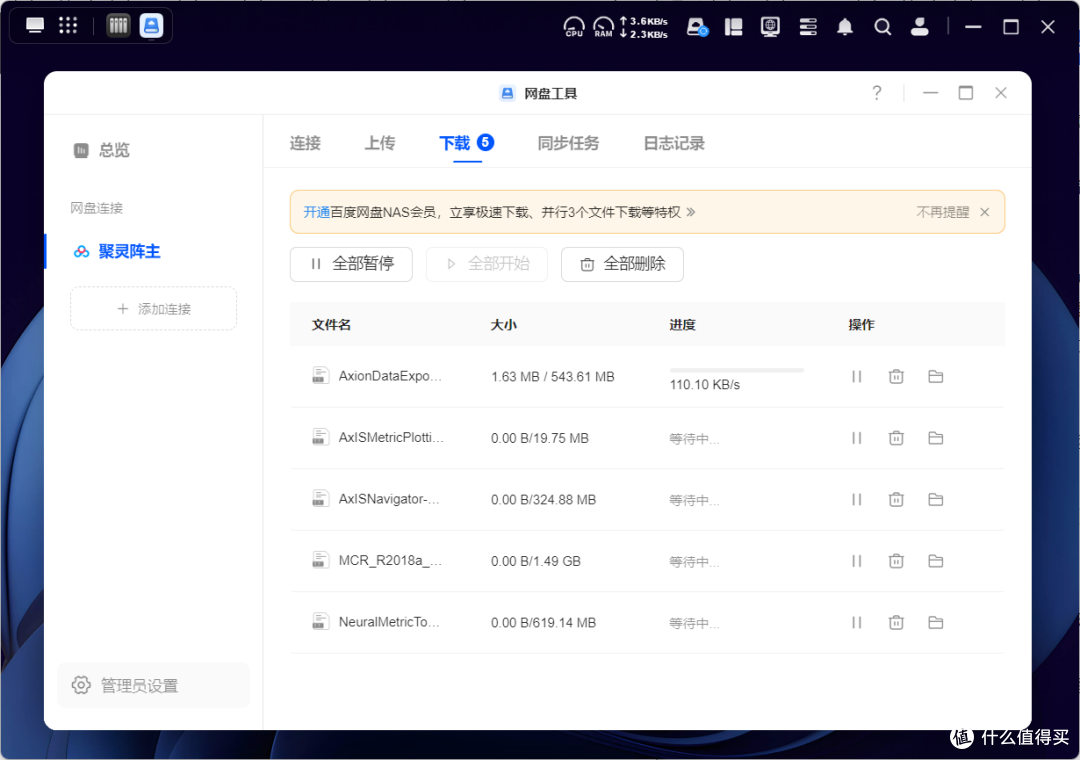Pause the NeuralMetricTo download

coord(856,623)
